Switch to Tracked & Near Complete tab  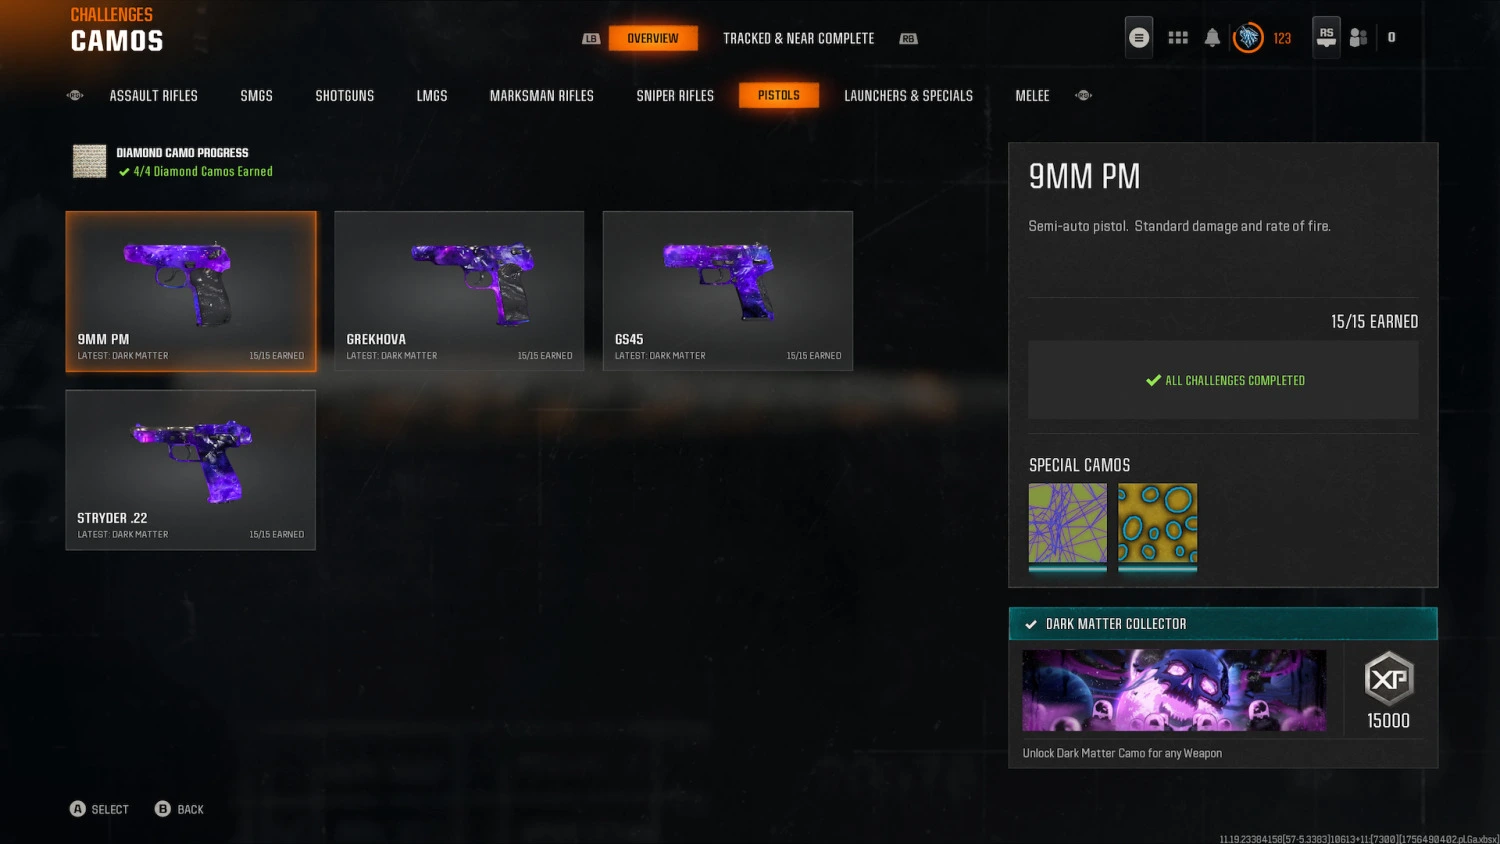click(x=798, y=39)
